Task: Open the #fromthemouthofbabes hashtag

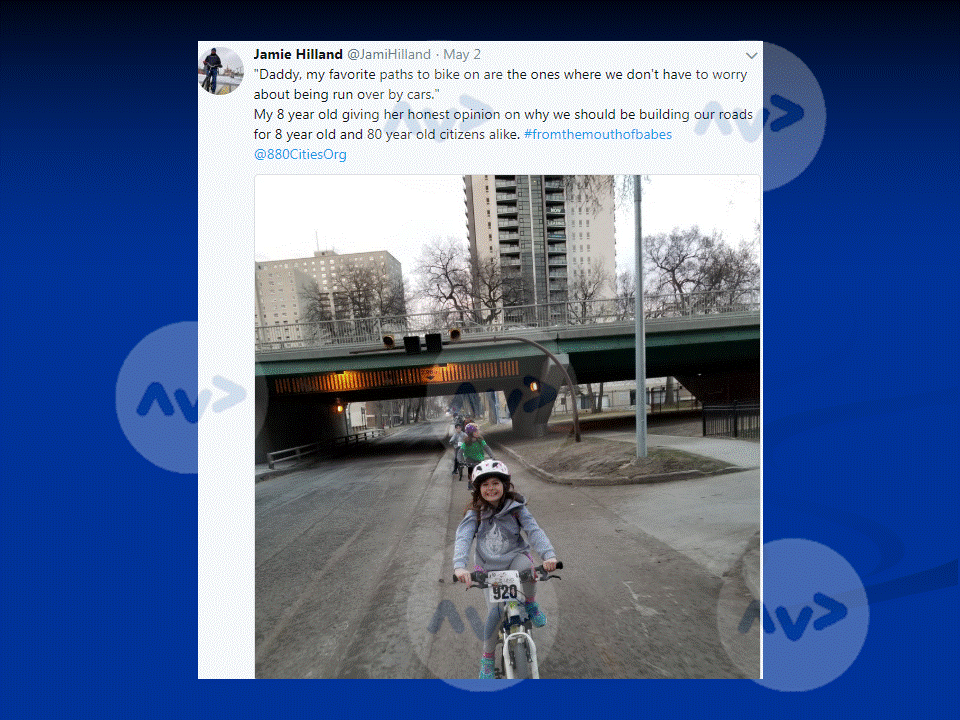Action: [x=598, y=135]
